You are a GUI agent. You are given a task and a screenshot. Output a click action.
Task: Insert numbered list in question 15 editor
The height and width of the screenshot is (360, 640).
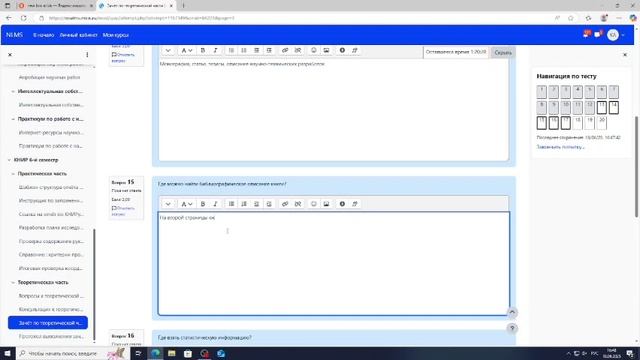[244, 204]
